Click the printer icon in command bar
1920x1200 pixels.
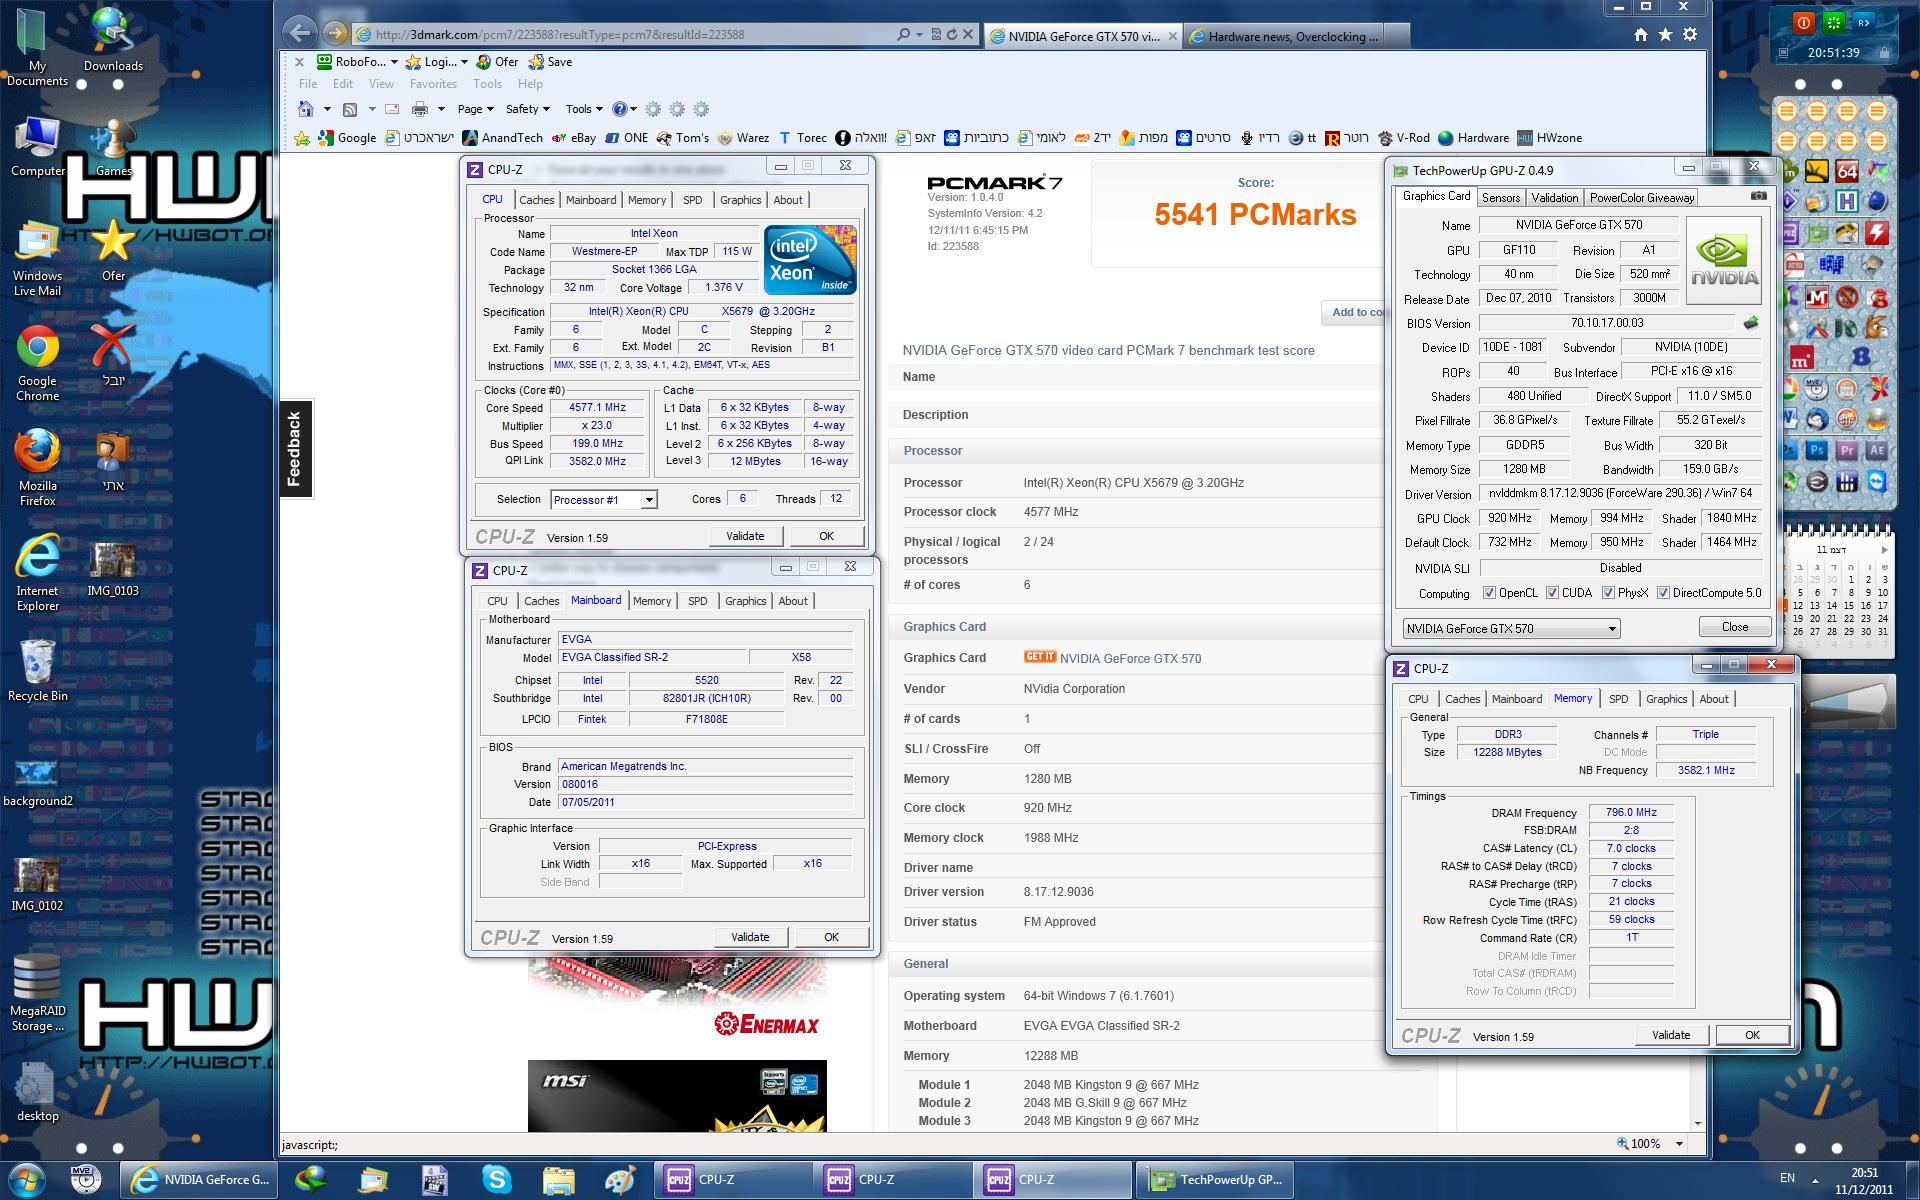click(x=420, y=109)
